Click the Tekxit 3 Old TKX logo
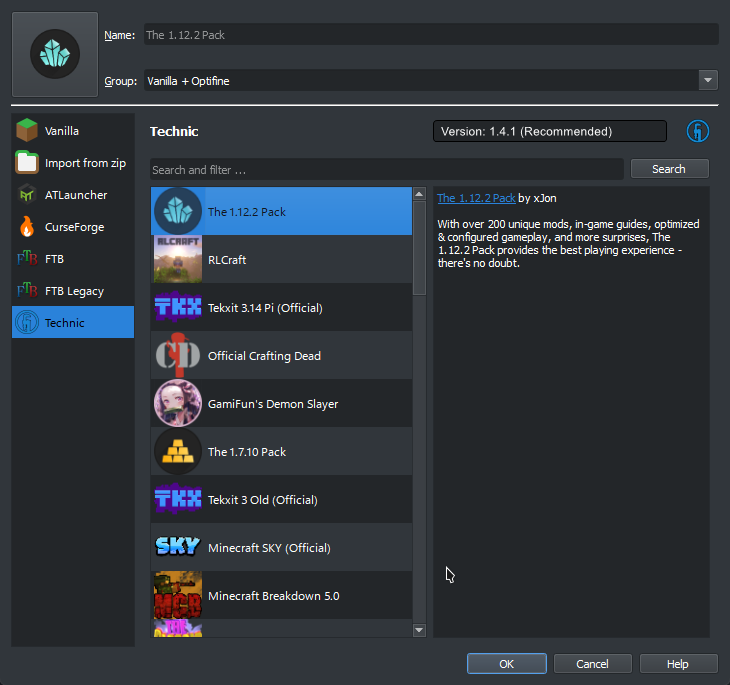The width and height of the screenshot is (730, 685). pos(178,499)
